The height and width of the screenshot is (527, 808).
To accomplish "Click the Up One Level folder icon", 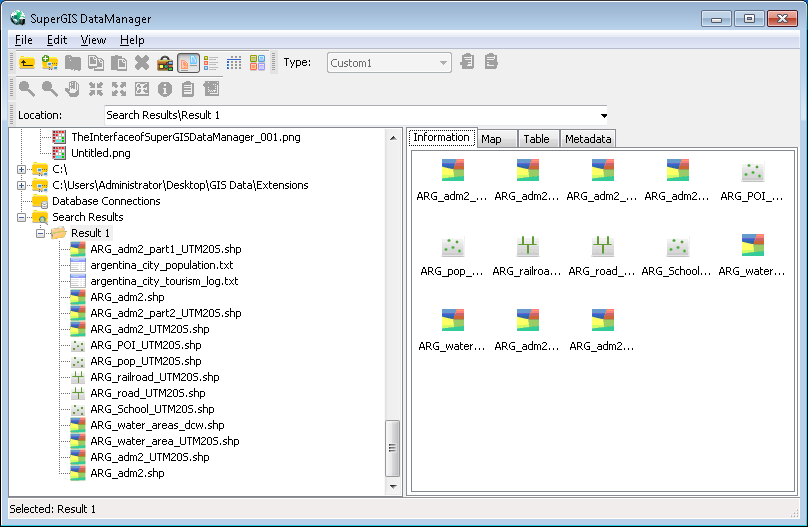I will [27, 63].
